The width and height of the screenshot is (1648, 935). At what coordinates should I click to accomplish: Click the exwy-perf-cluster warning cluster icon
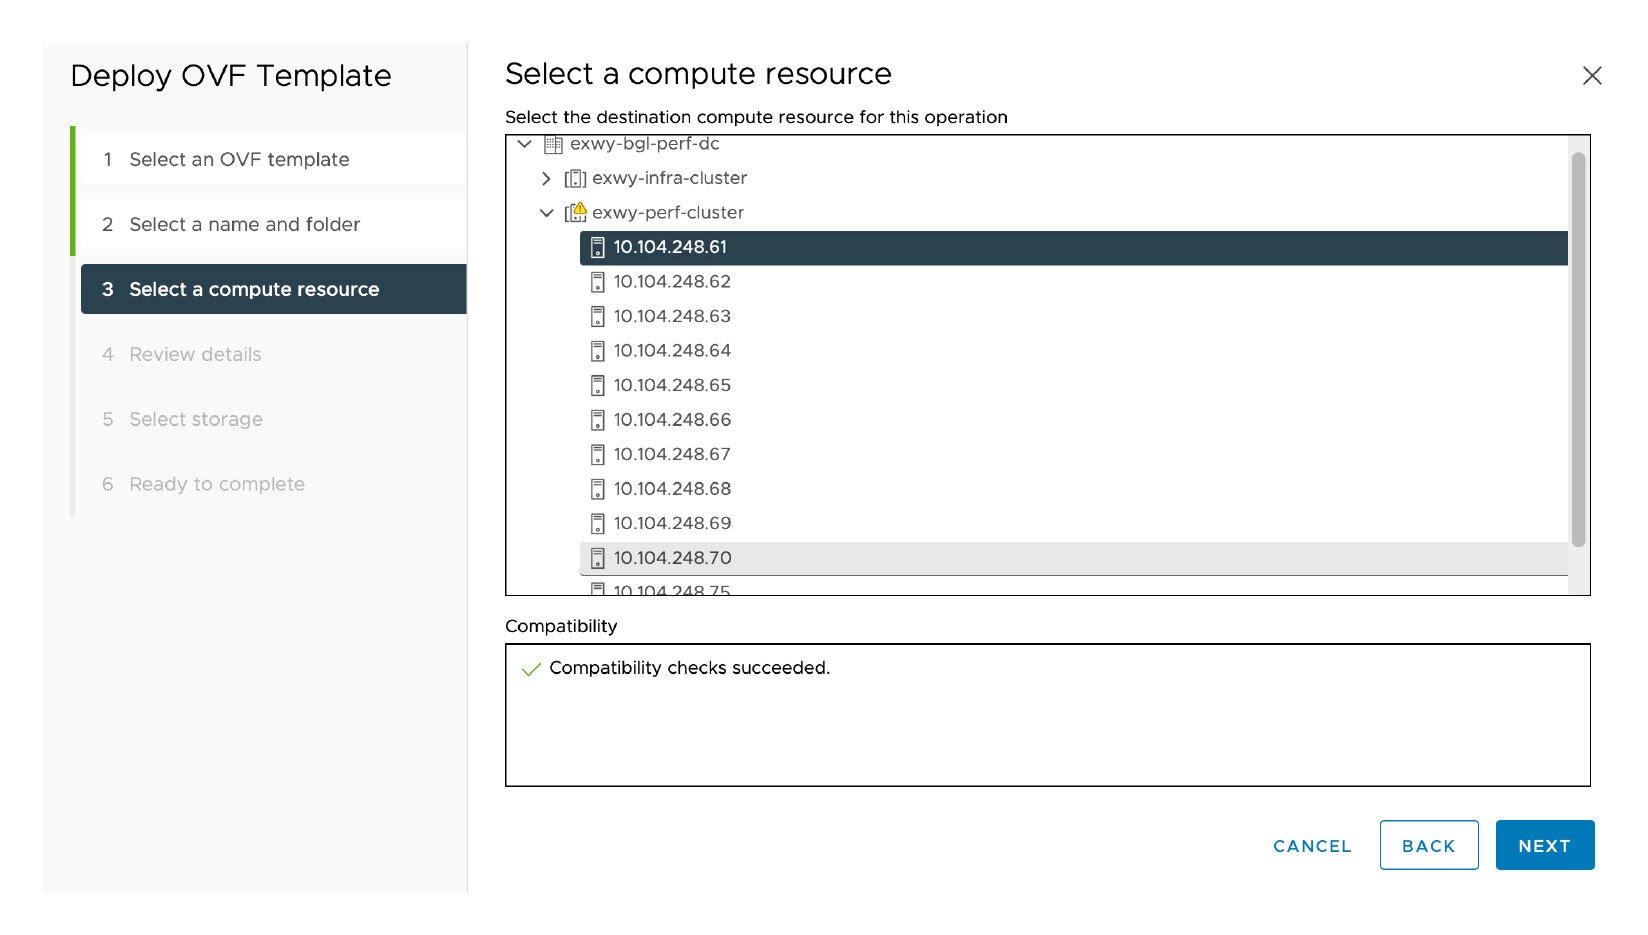tap(575, 213)
